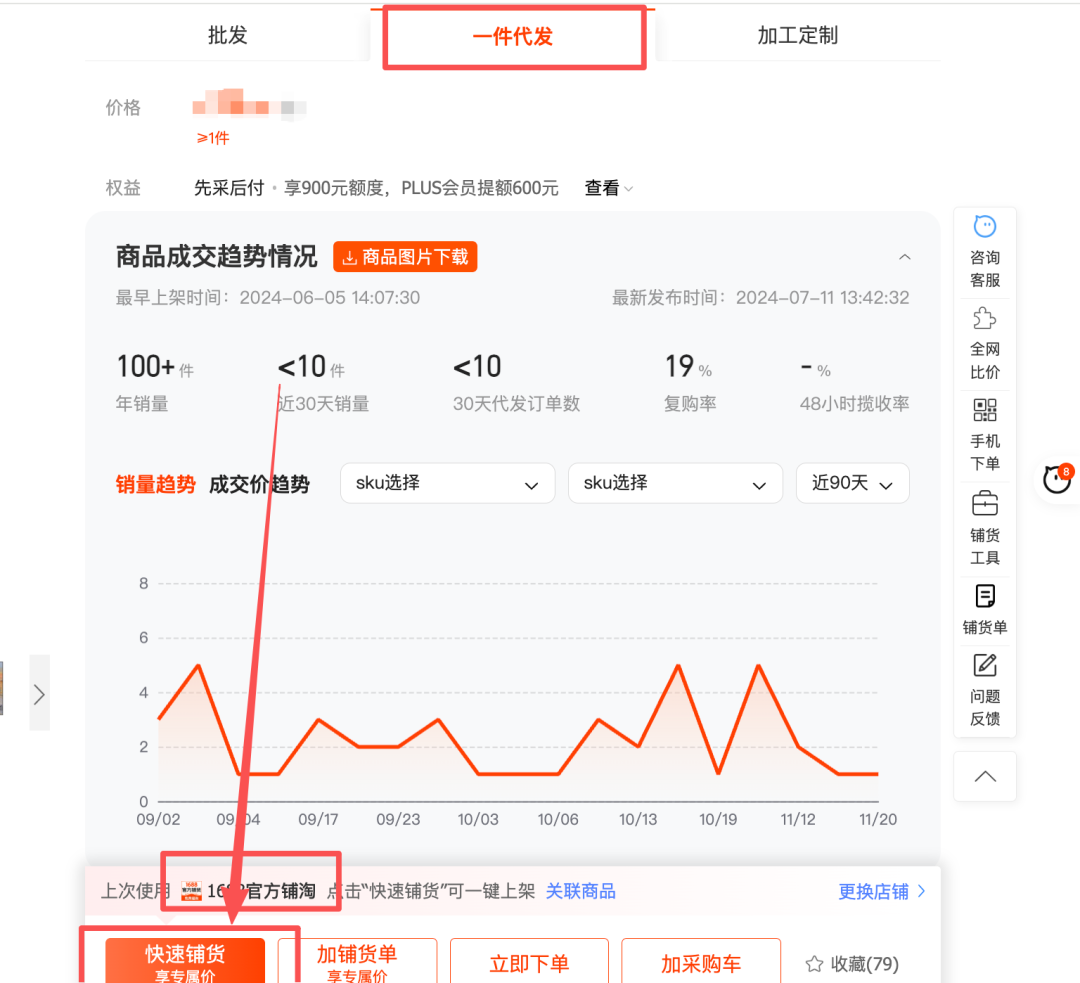Open the 近90天 date range dropdown
The width and height of the screenshot is (1080, 983).
click(852, 483)
